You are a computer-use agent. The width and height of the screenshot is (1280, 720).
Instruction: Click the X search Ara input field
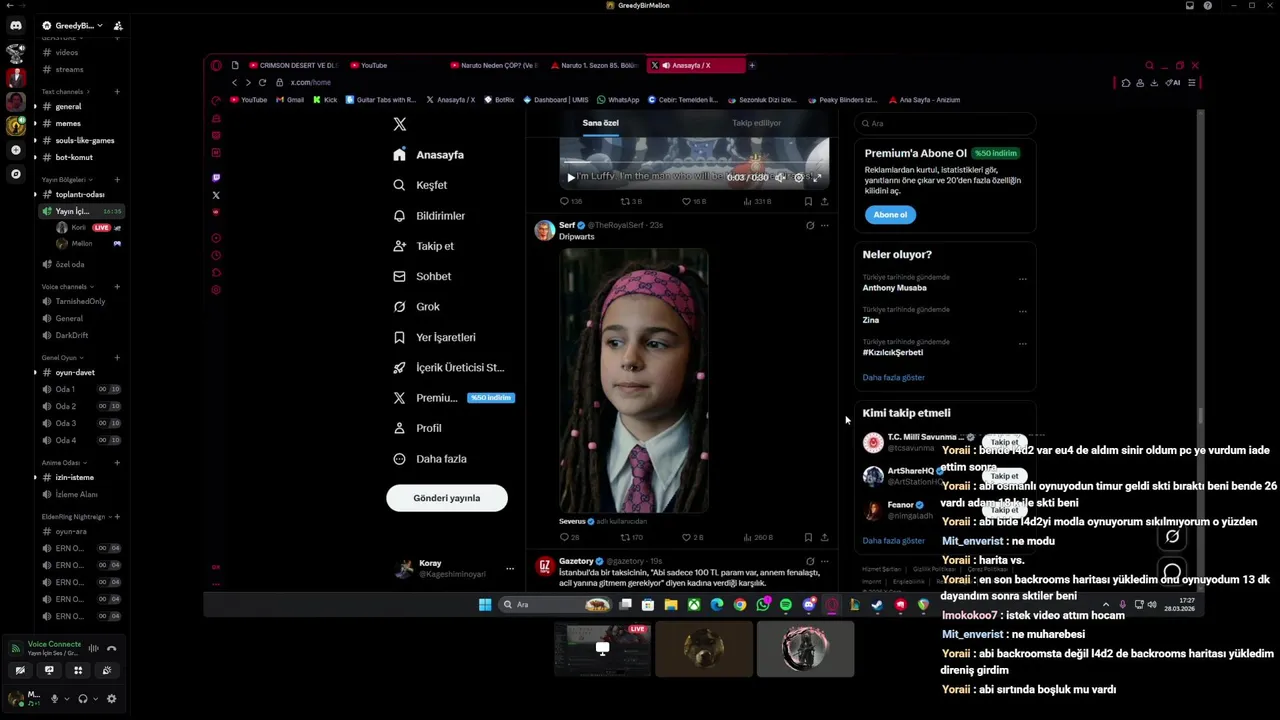(x=945, y=123)
